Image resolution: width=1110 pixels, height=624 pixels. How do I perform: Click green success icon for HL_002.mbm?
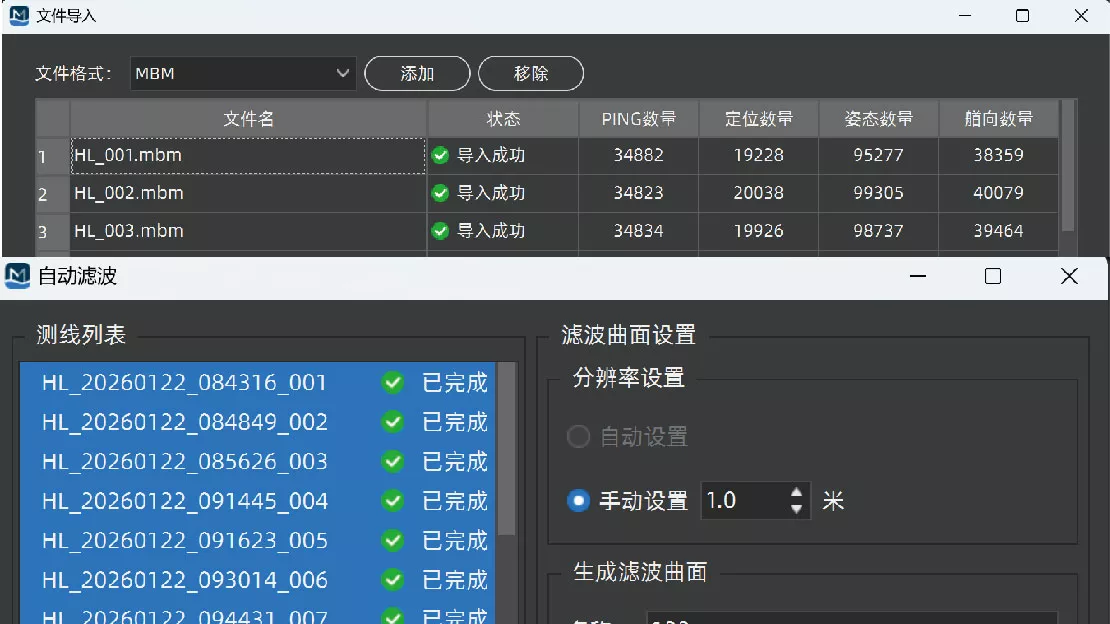pos(440,193)
